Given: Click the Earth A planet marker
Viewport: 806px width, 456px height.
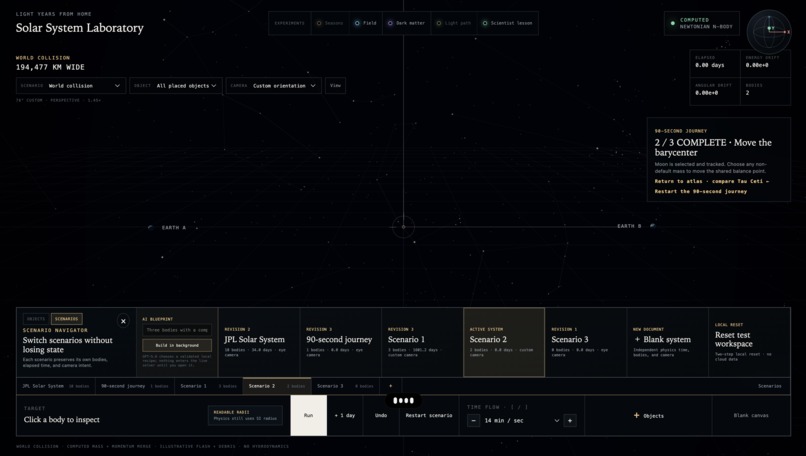Looking at the screenshot, I should pos(150,227).
